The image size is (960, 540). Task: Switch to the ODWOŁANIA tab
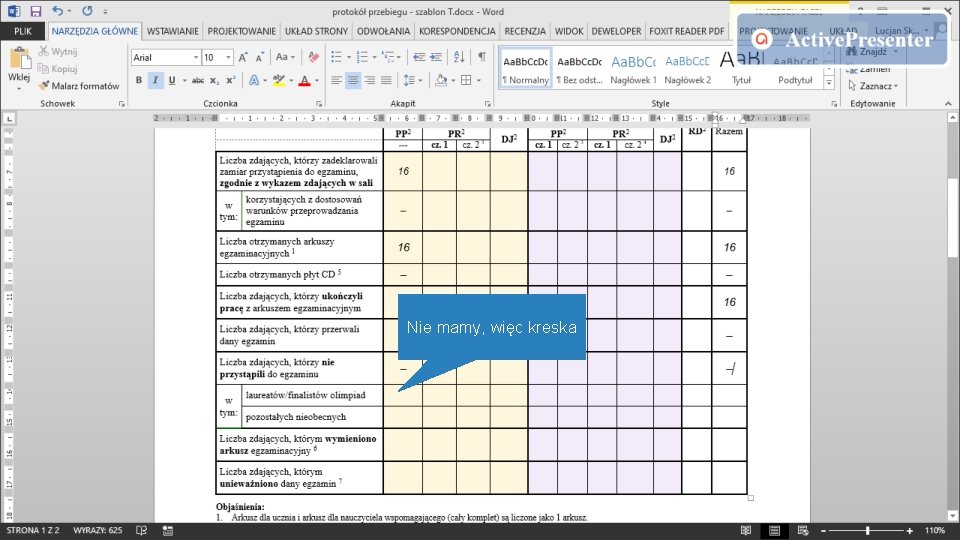(383, 31)
